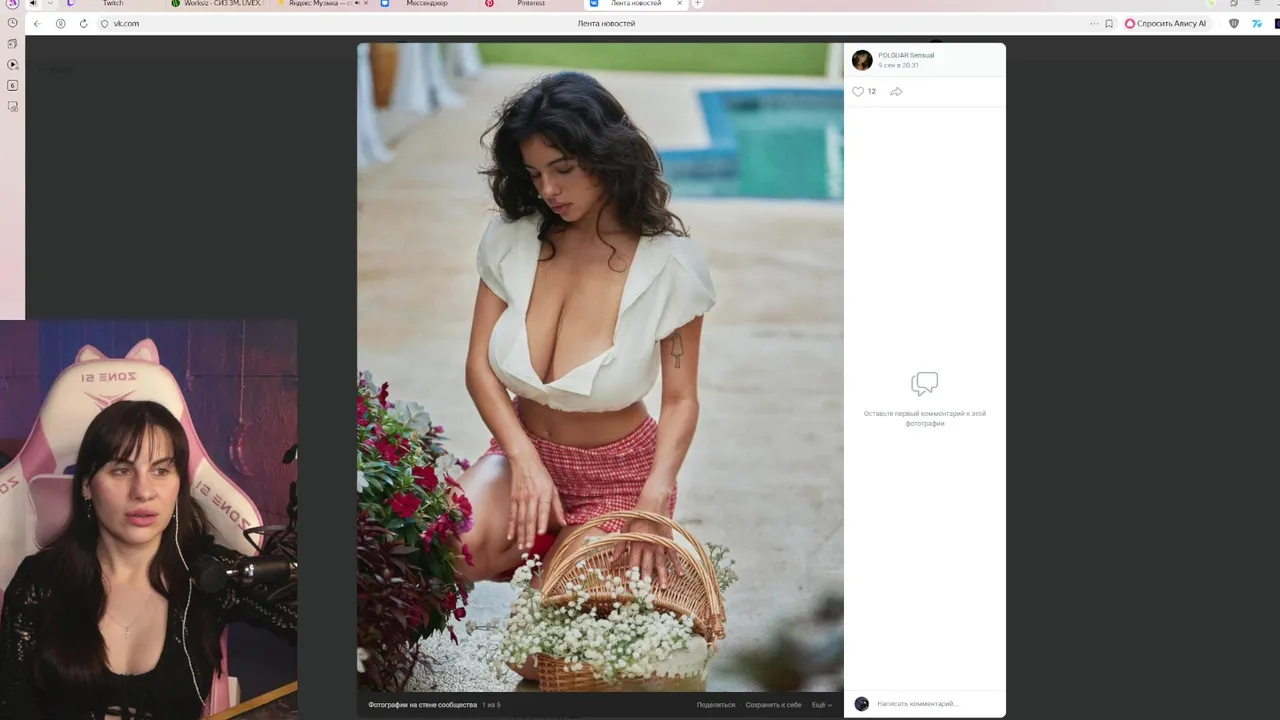
Task: Expand the tab list chevron in tab strip
Action: 50,4
